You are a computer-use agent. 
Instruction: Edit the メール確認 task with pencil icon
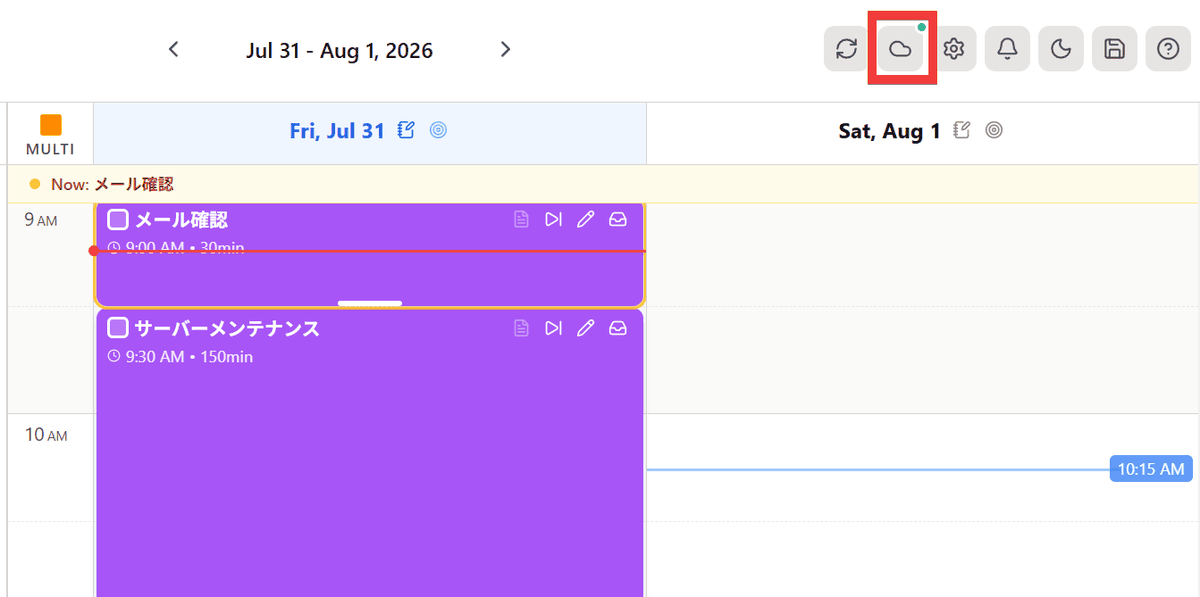tap(586, 219)
